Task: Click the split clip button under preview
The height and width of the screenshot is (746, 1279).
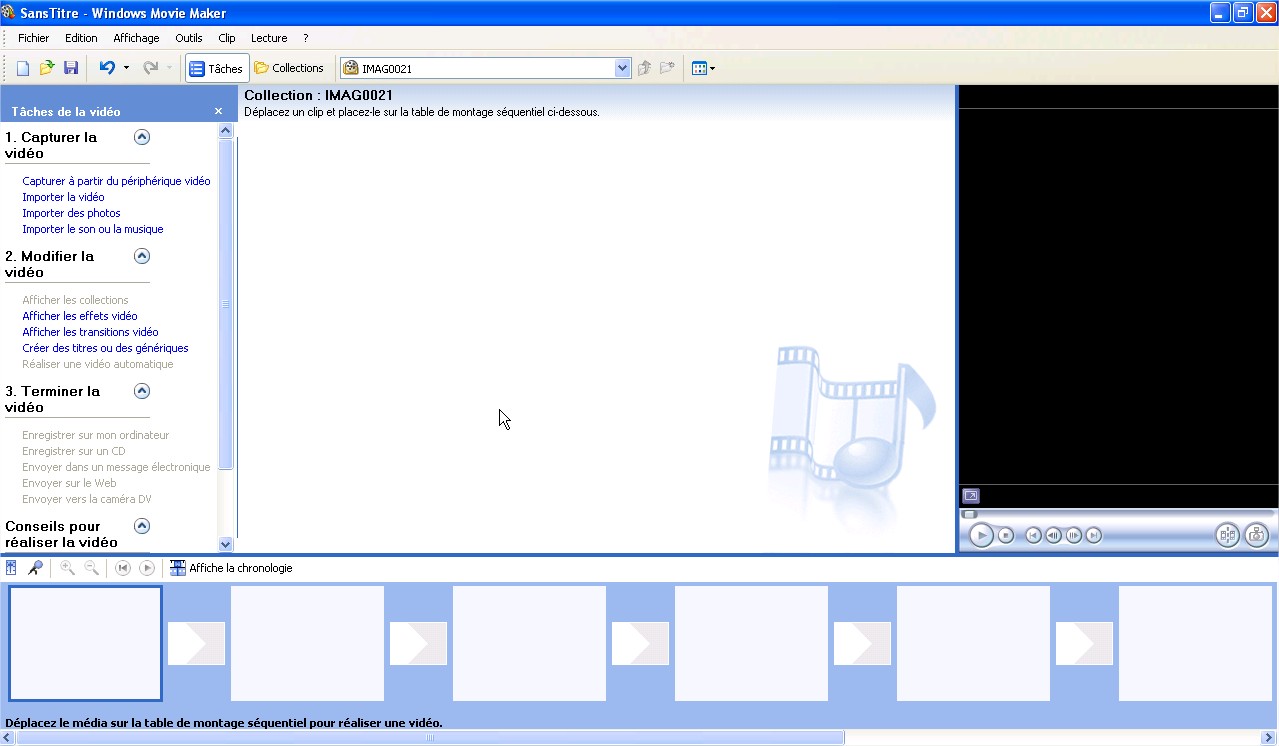Action: point(1227,535)
